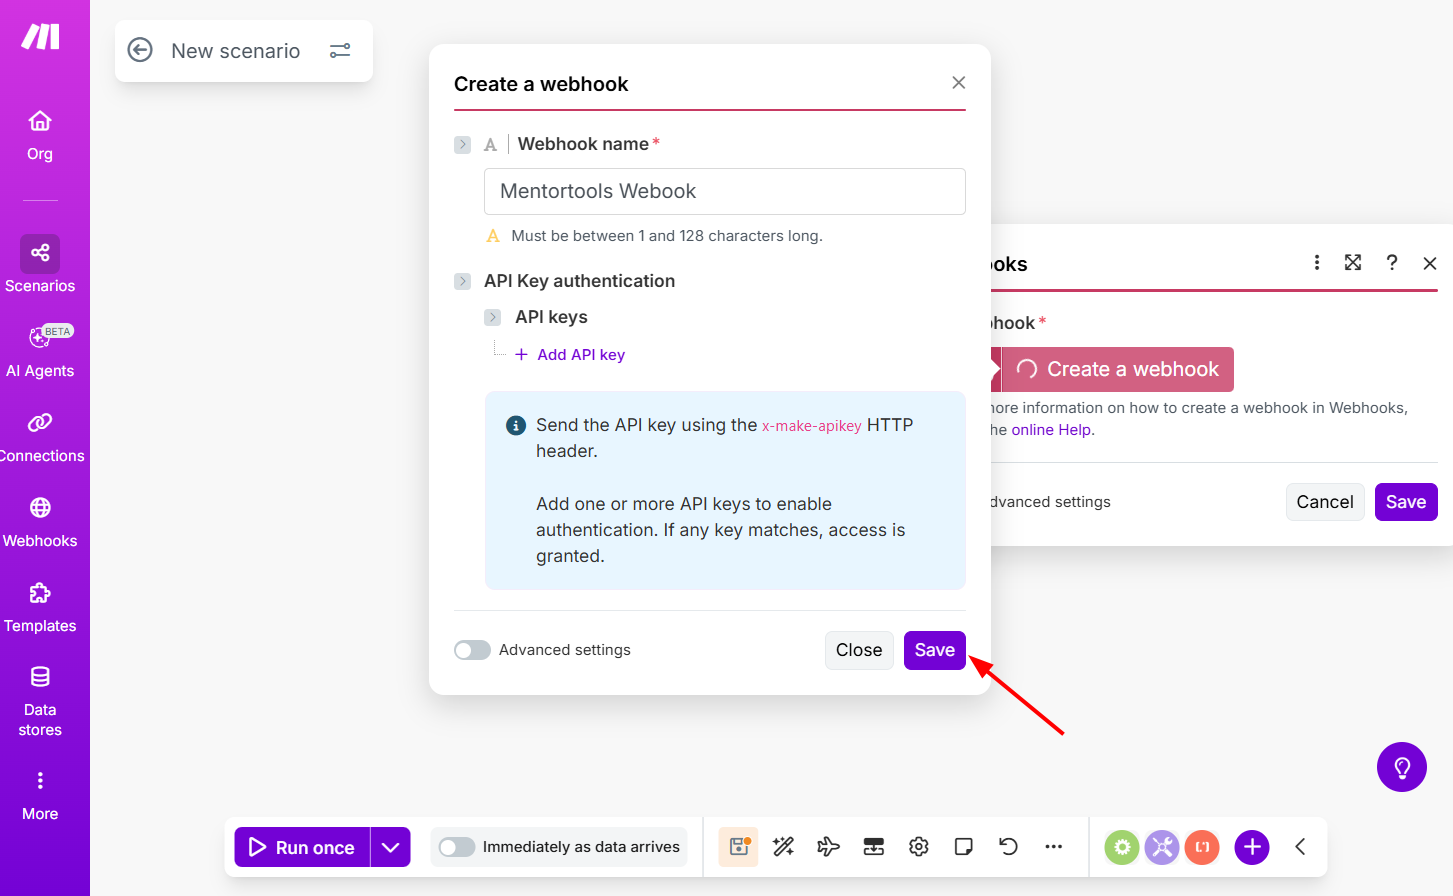Click the undo arrow in bottom toolbar
The height and width of the screenshot is (896, 1453).
1008,847
